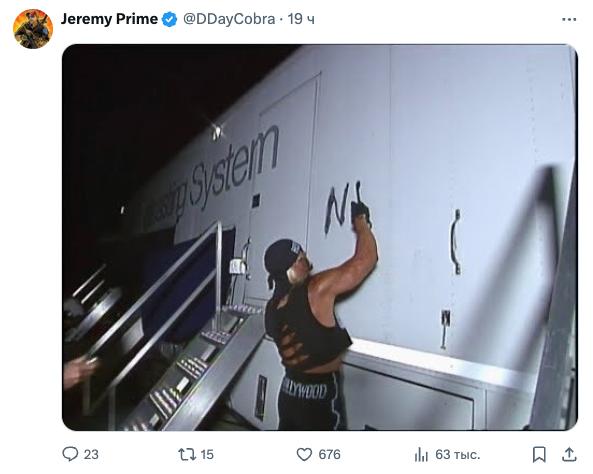This screenshot has width=593, height=474.
Task: Open the view analytics bar chart icon
Action: coord(421,454)
